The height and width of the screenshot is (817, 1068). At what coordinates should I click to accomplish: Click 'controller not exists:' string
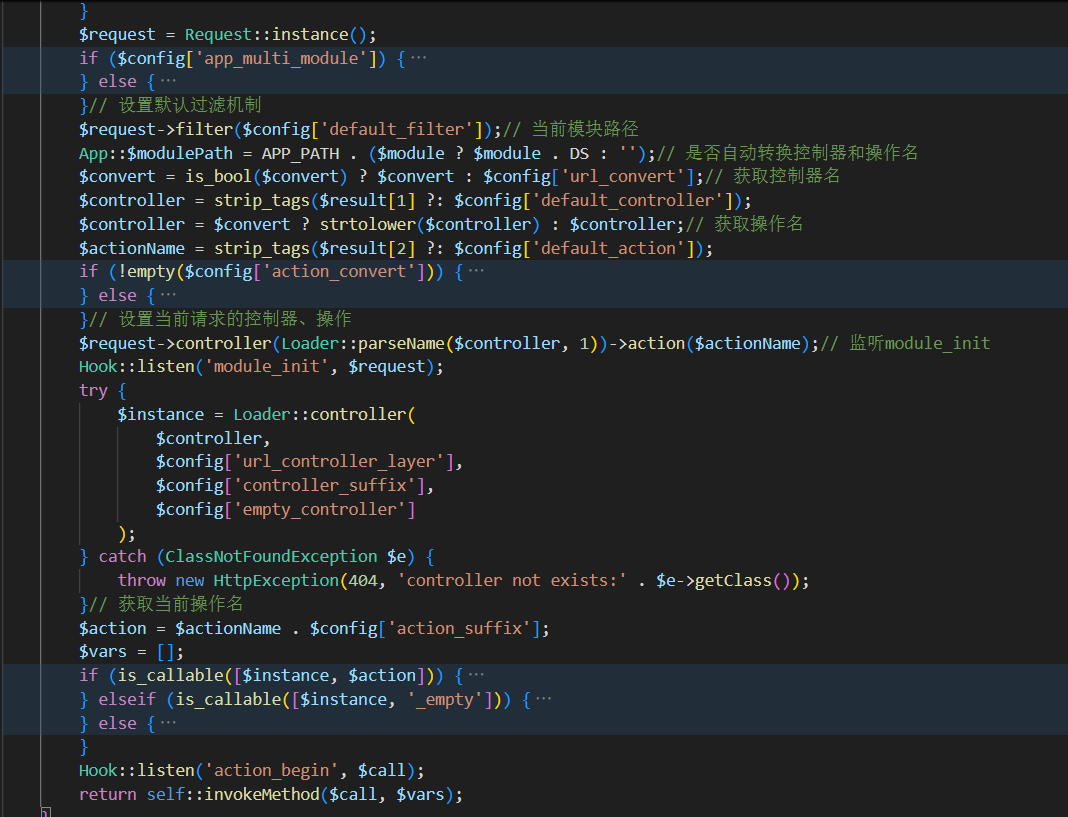pos(512,581)
